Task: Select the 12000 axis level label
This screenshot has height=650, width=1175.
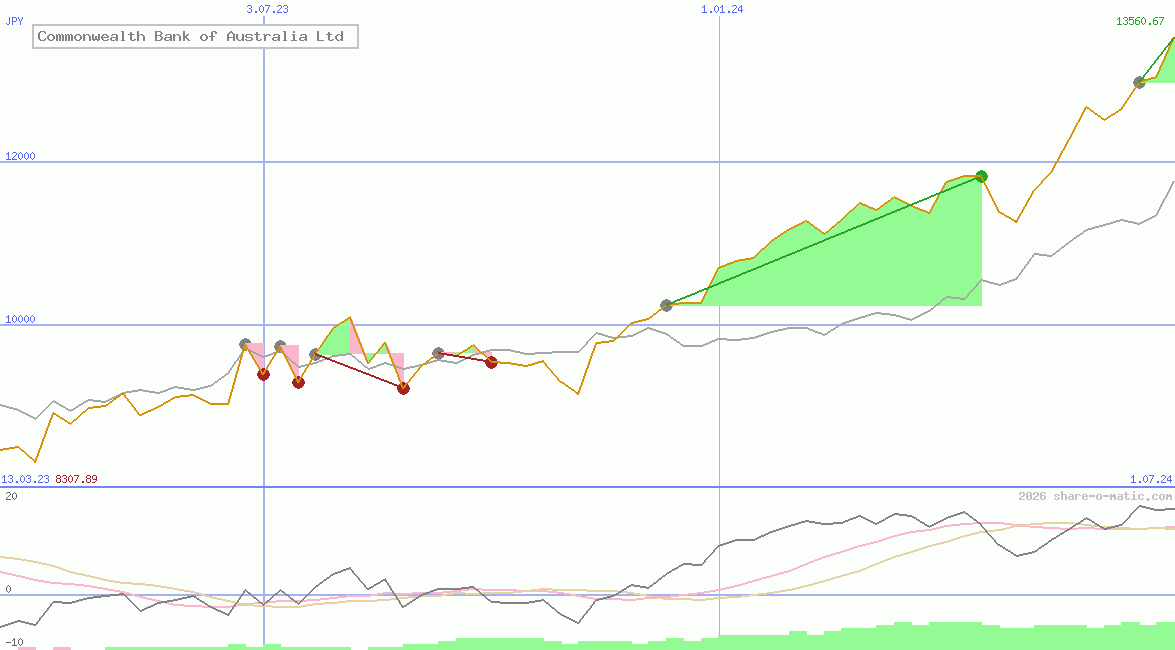Action: click(x=18, y=156)
